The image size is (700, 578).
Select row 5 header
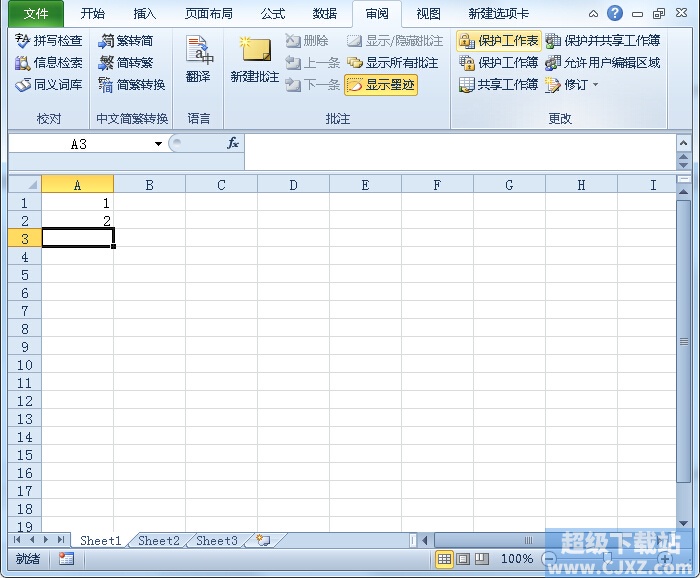(25, 275)
